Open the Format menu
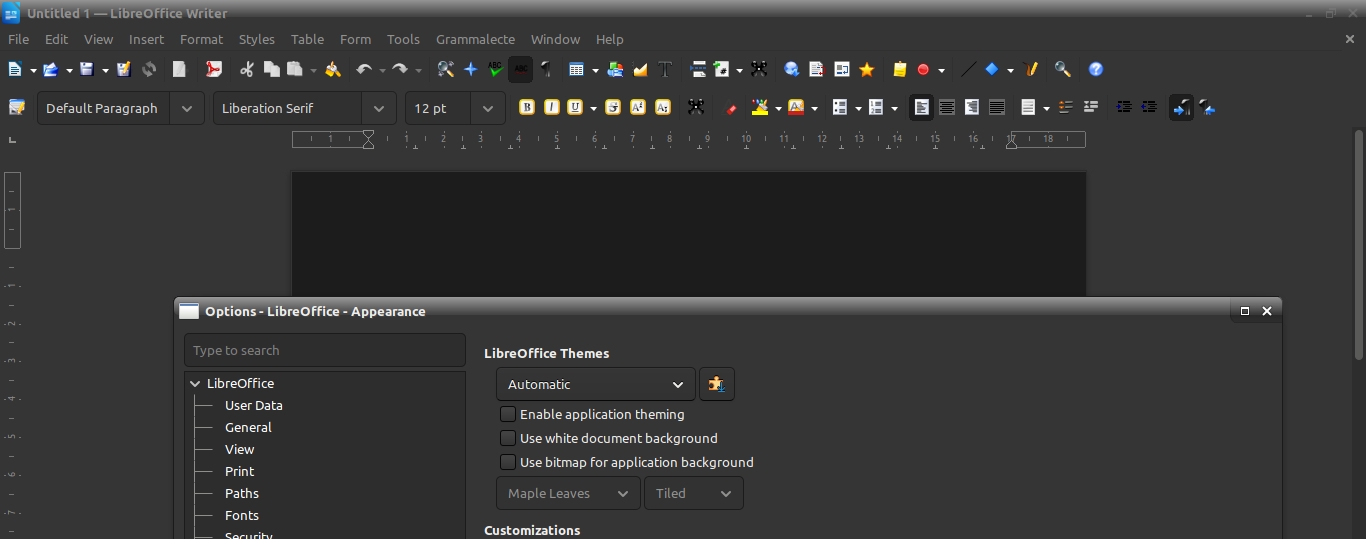This screenshot has height=539, width=1366. [201, 39]
